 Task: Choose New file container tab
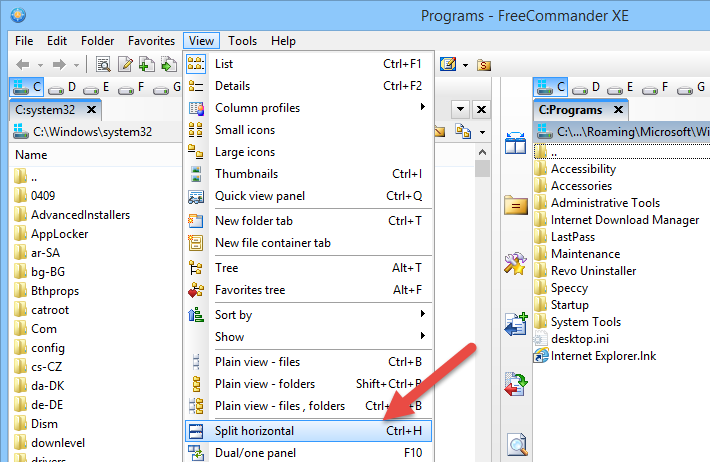point(308,243)
